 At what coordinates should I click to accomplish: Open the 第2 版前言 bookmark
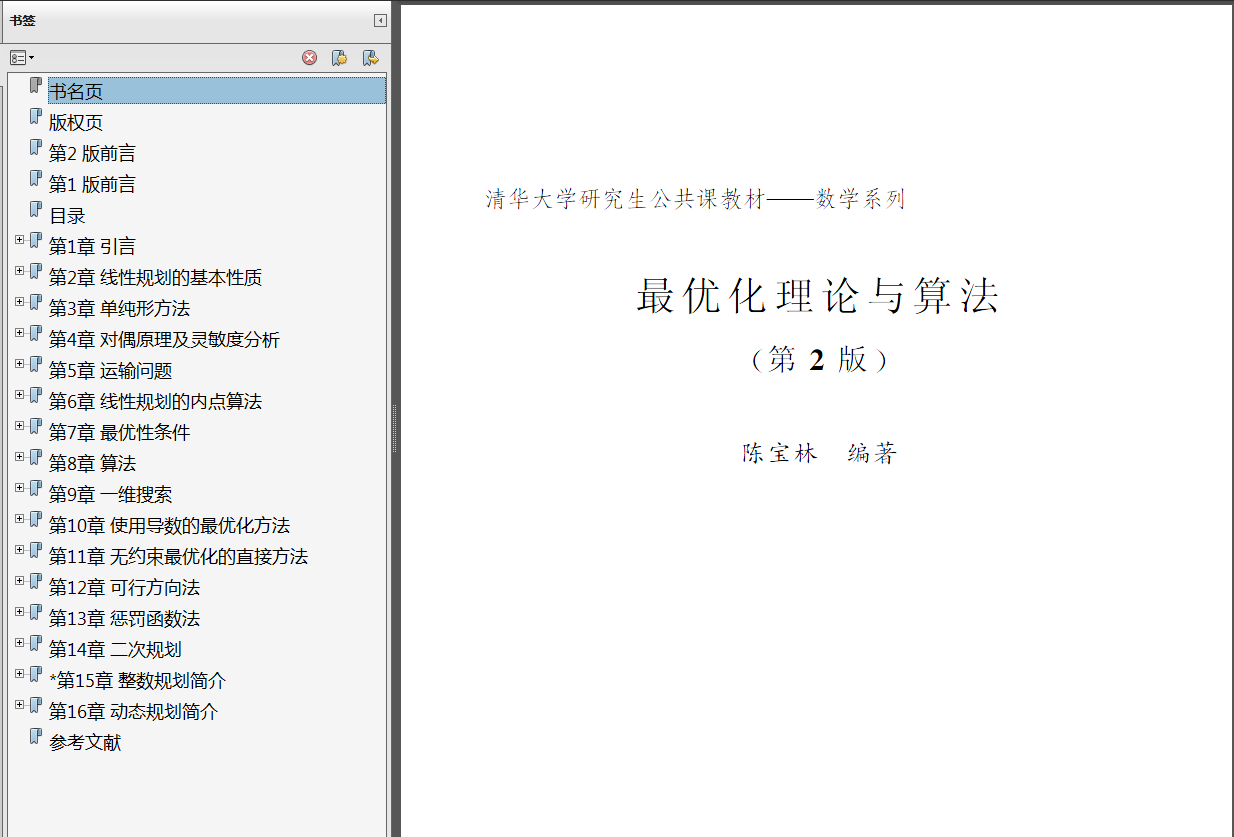(x=92, y=154)
